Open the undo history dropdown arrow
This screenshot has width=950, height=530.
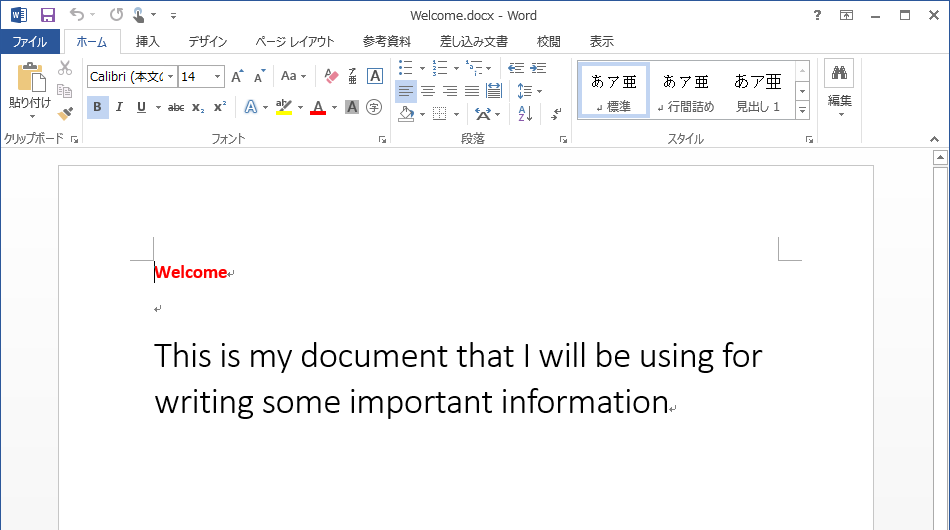tap(93, 15)
